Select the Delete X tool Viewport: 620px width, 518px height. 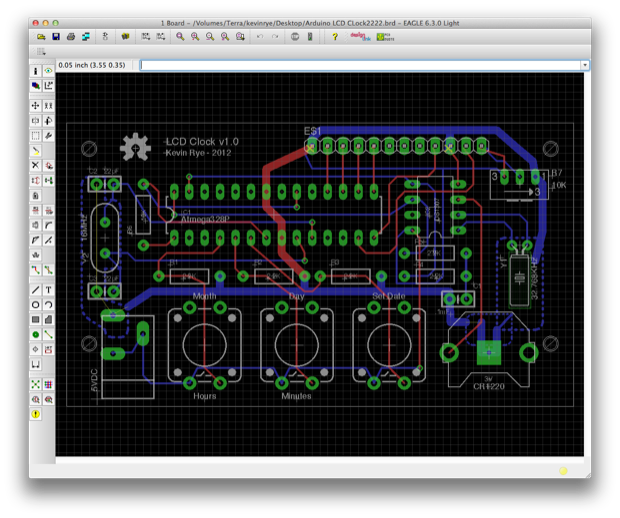tap(36, 165)
